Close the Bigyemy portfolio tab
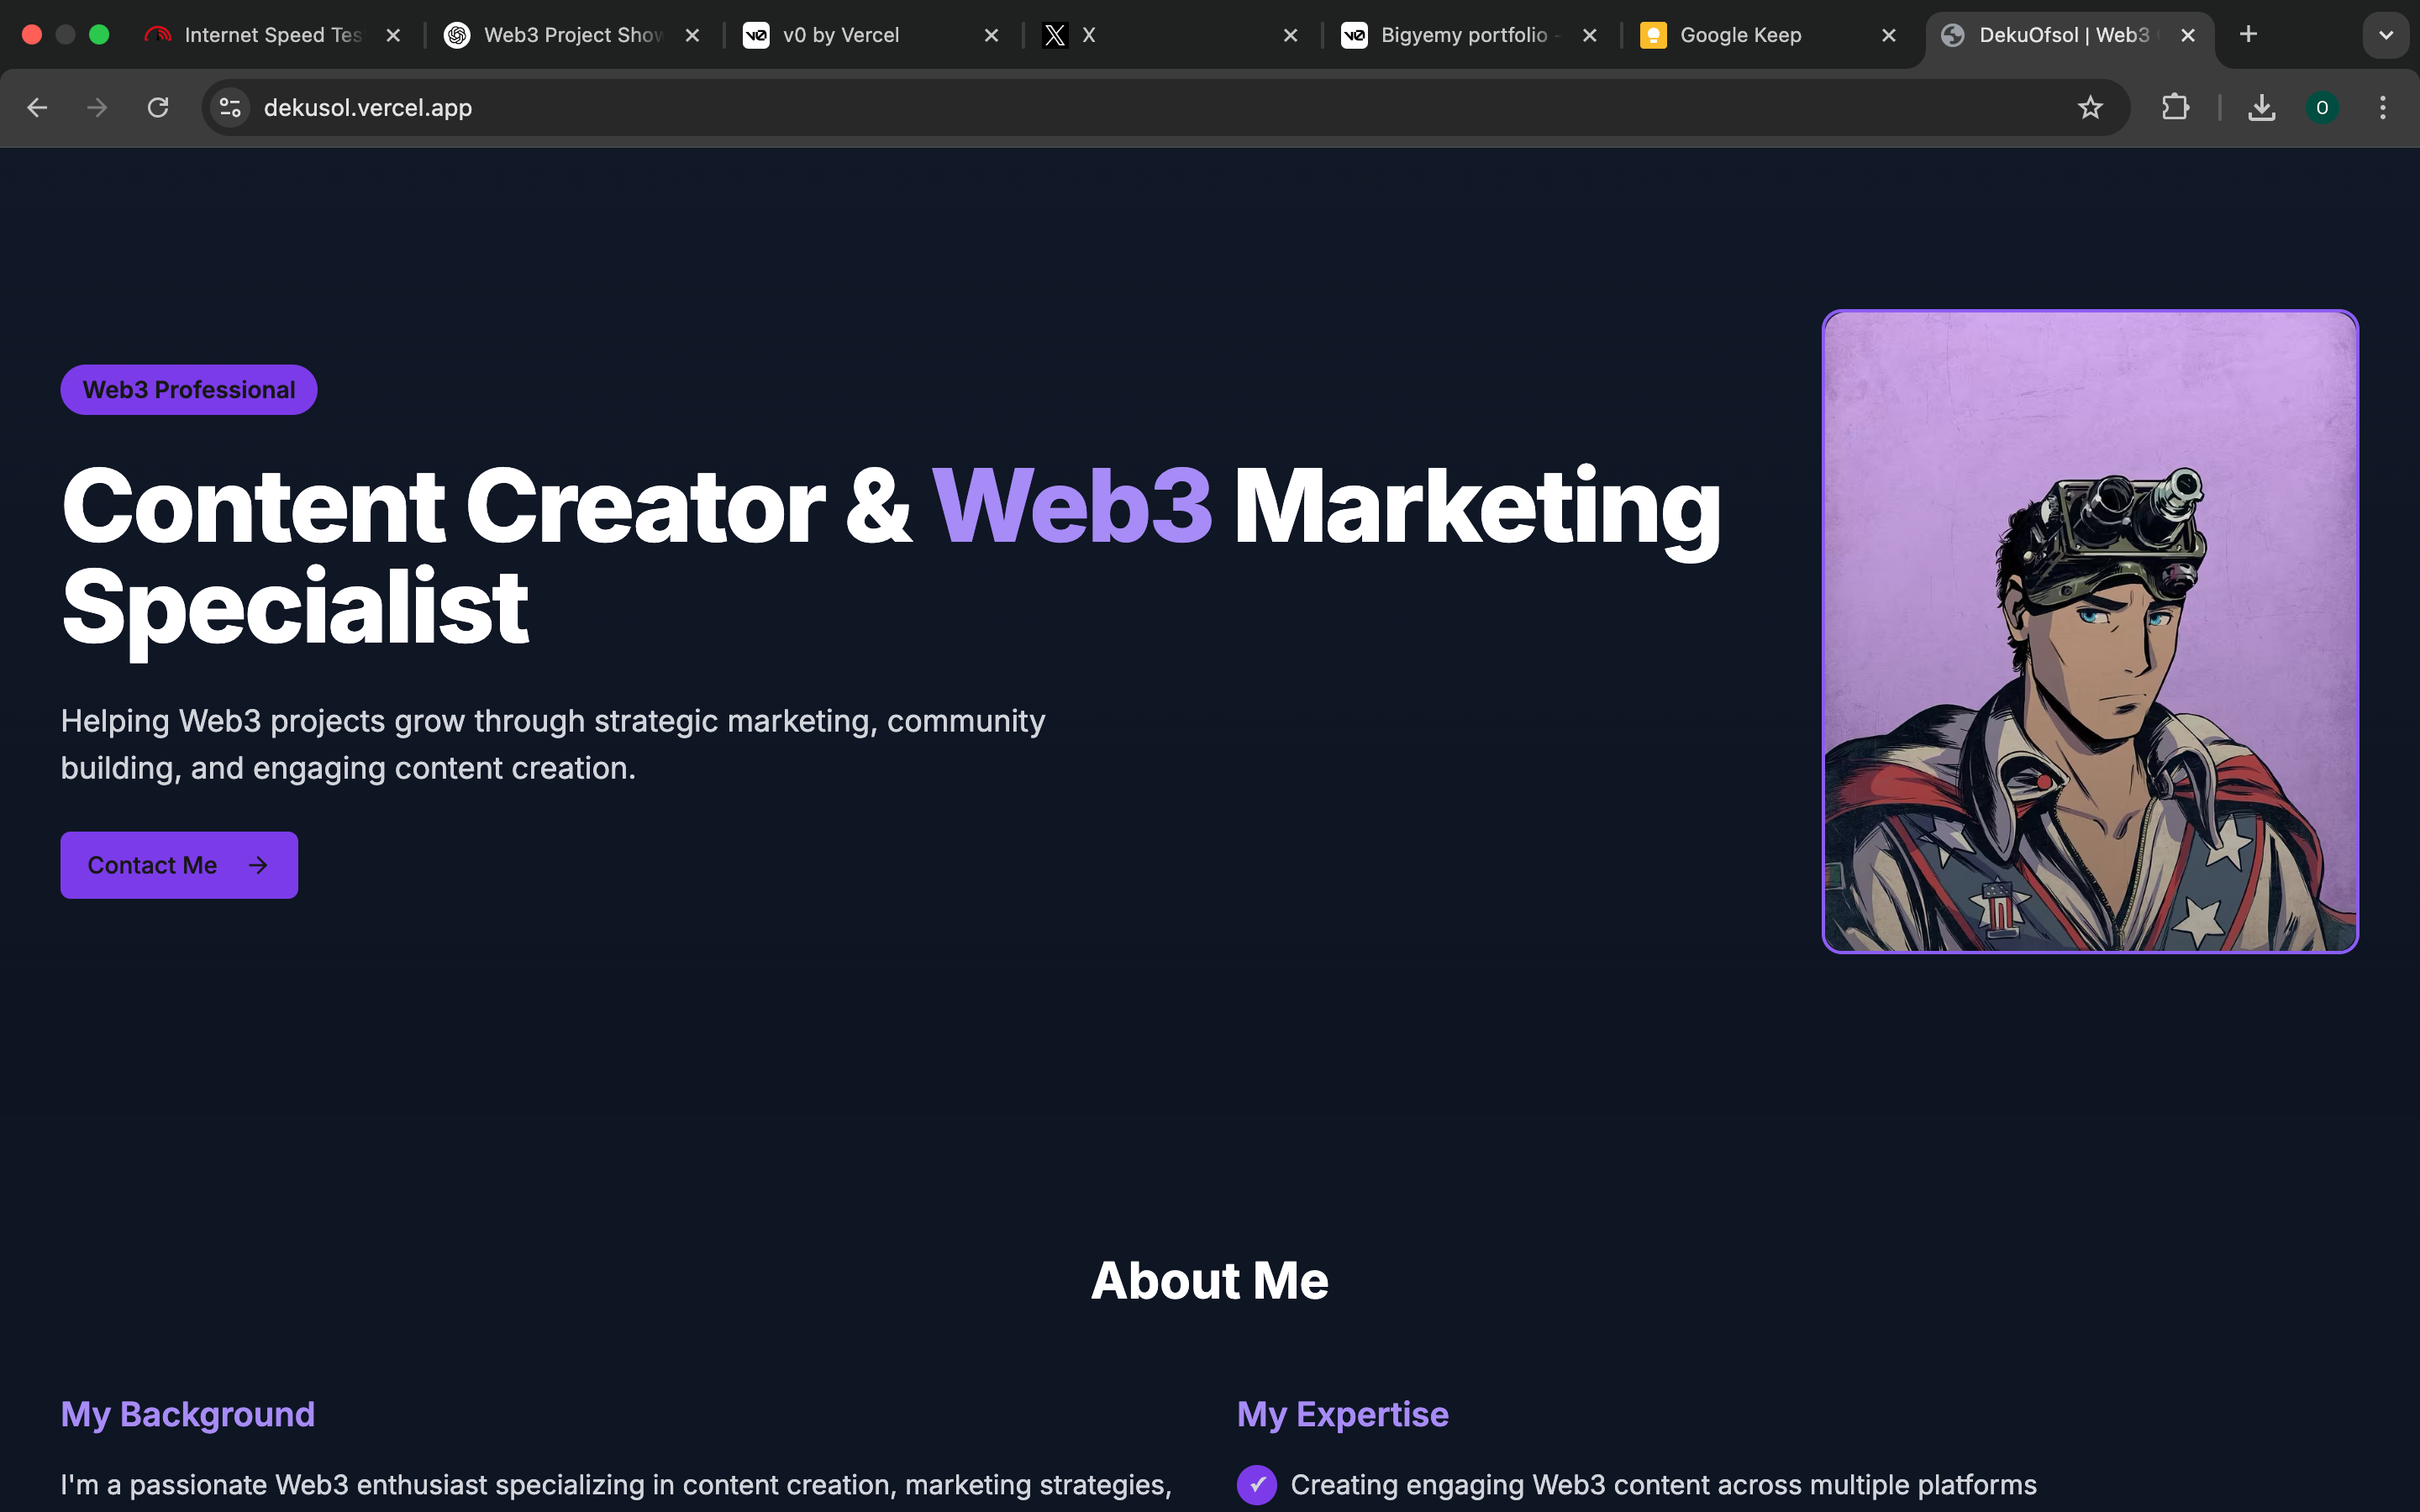This screenshot has height=1512, width=2420. 1589,35
